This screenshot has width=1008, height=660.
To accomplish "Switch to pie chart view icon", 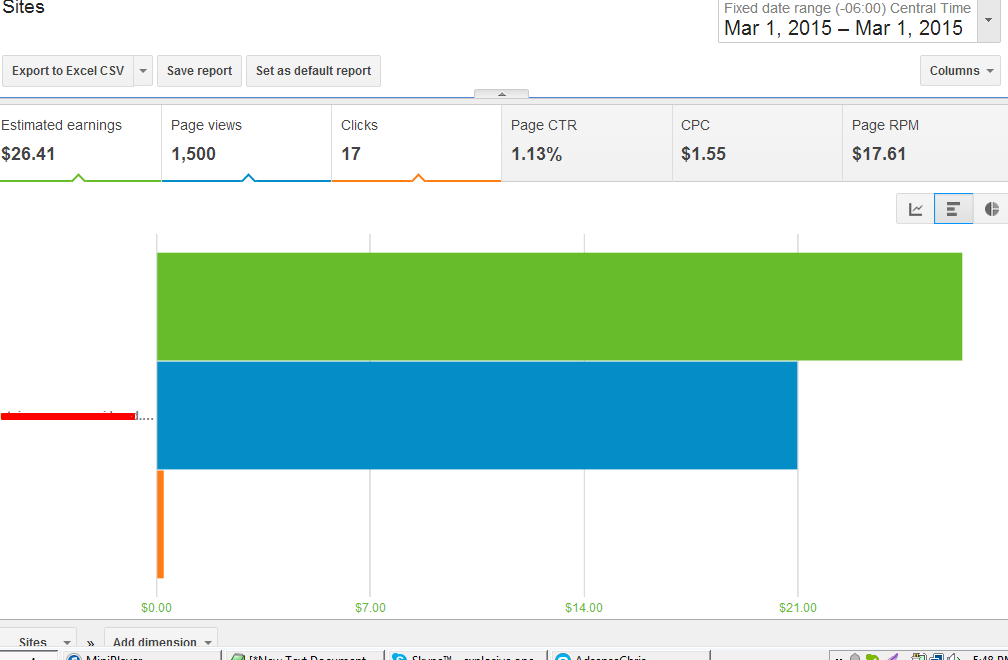I will pyautogui.click(x=991, y=209).
